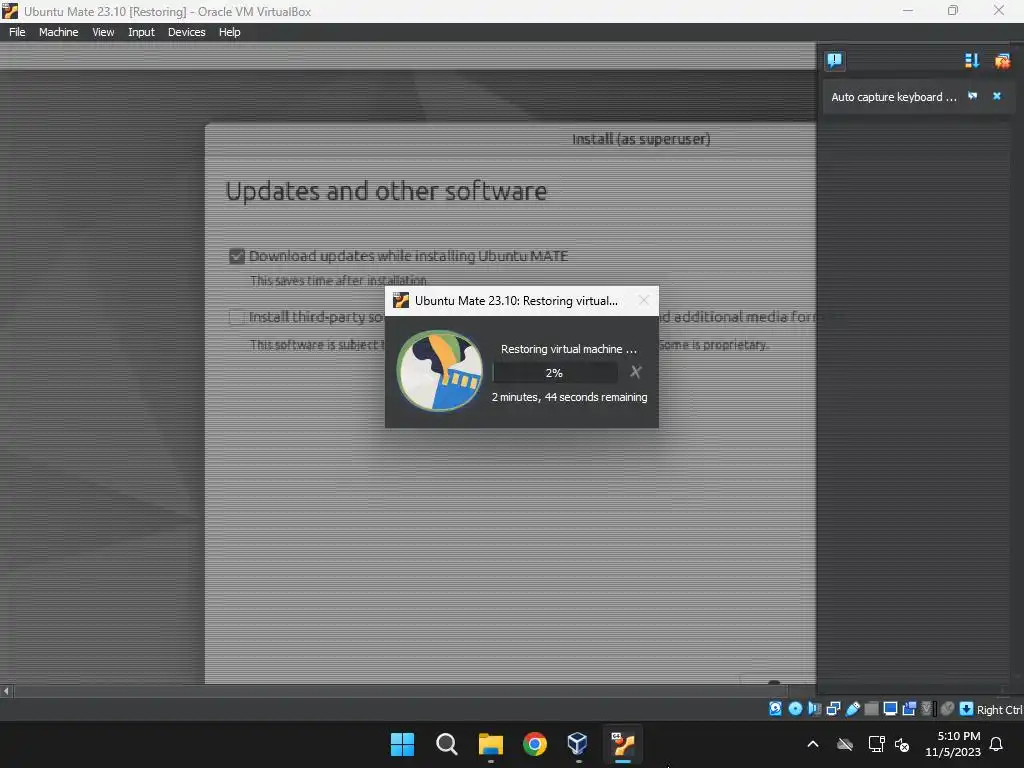The width and height of the screenshot is (1024, 768).
Task: Click the Auto capture keyboard notification text
Action: click(893, 97)
